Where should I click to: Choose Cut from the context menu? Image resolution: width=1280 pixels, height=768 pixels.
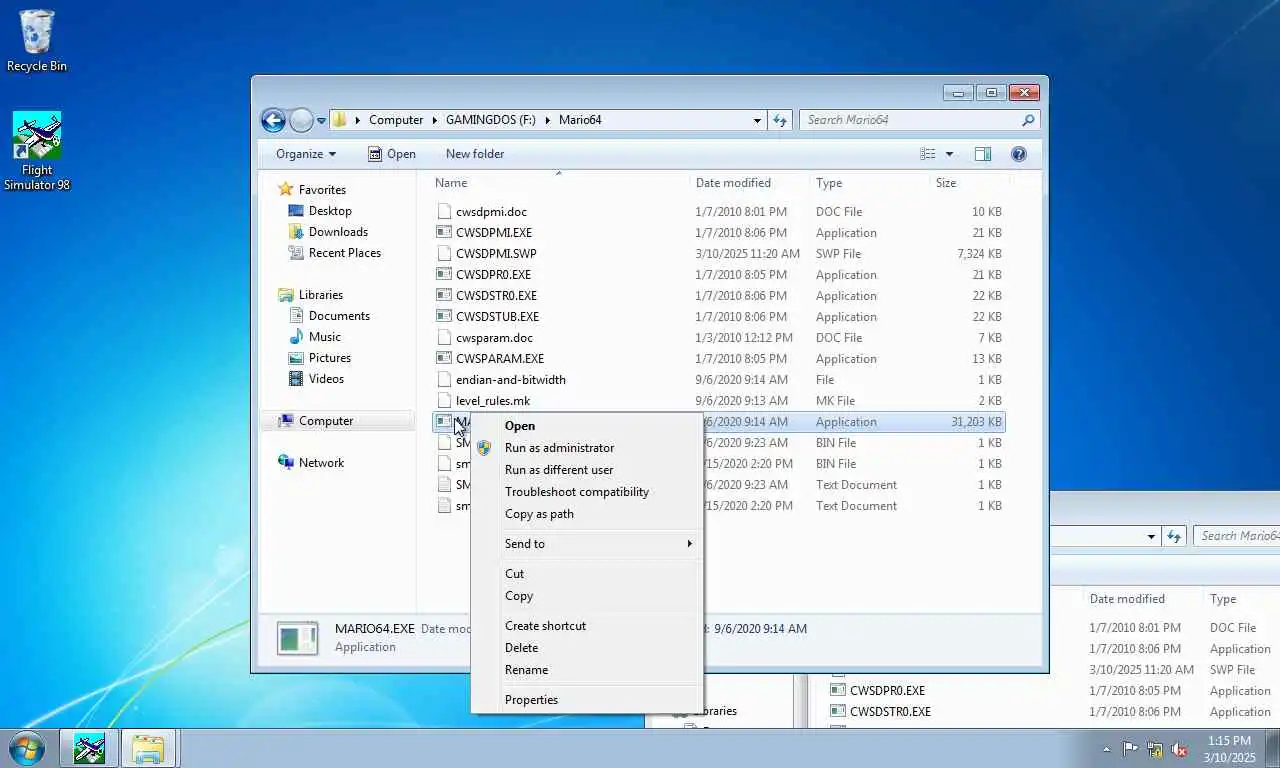[x=587, y=574]
